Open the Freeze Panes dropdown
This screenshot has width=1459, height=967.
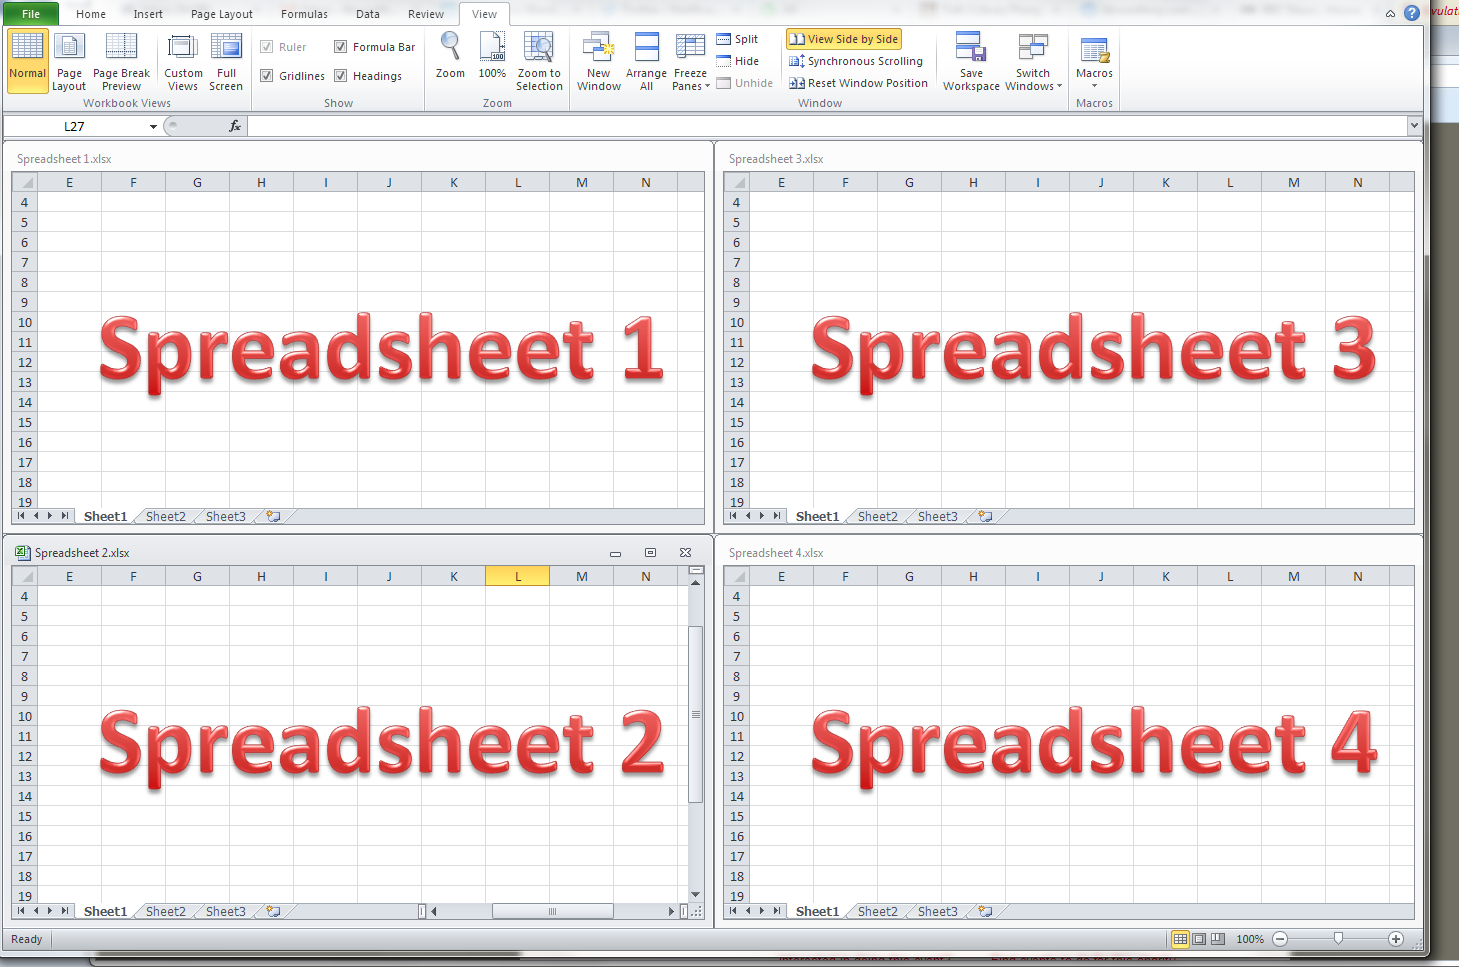(690, 62)
